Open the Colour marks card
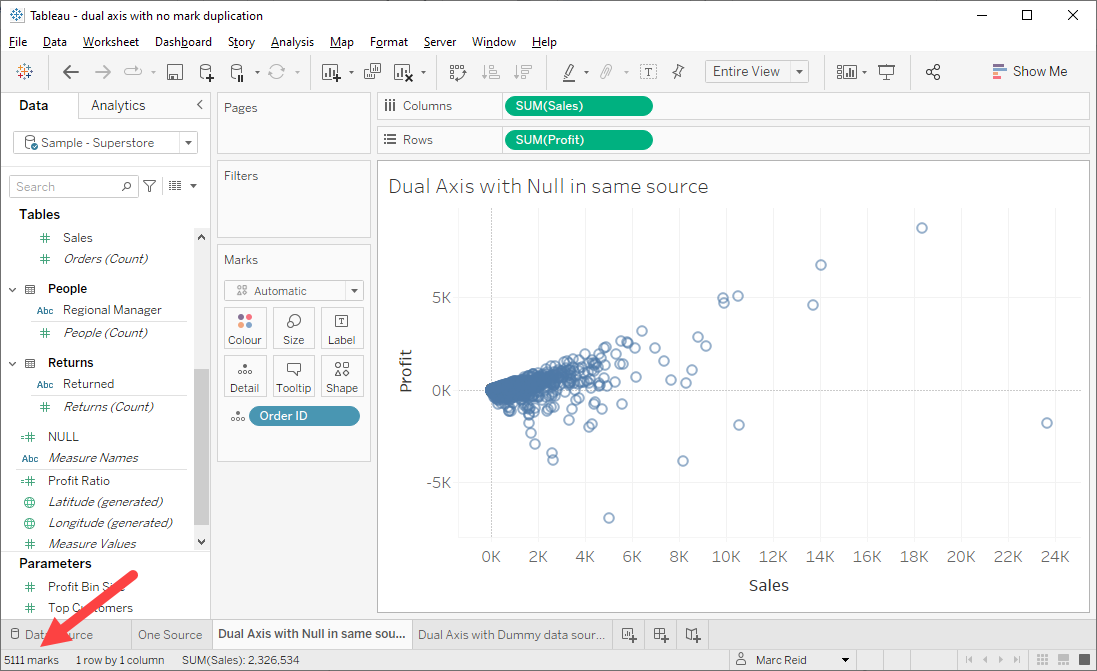Screen dimensions: 1097x671 pos(245,328)
